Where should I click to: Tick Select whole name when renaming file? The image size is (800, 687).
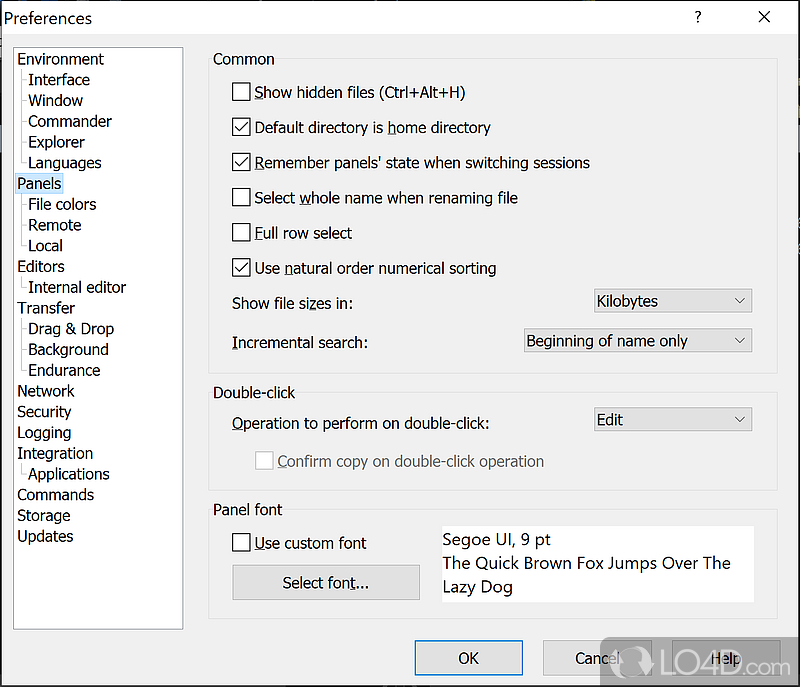click(241, 198)
